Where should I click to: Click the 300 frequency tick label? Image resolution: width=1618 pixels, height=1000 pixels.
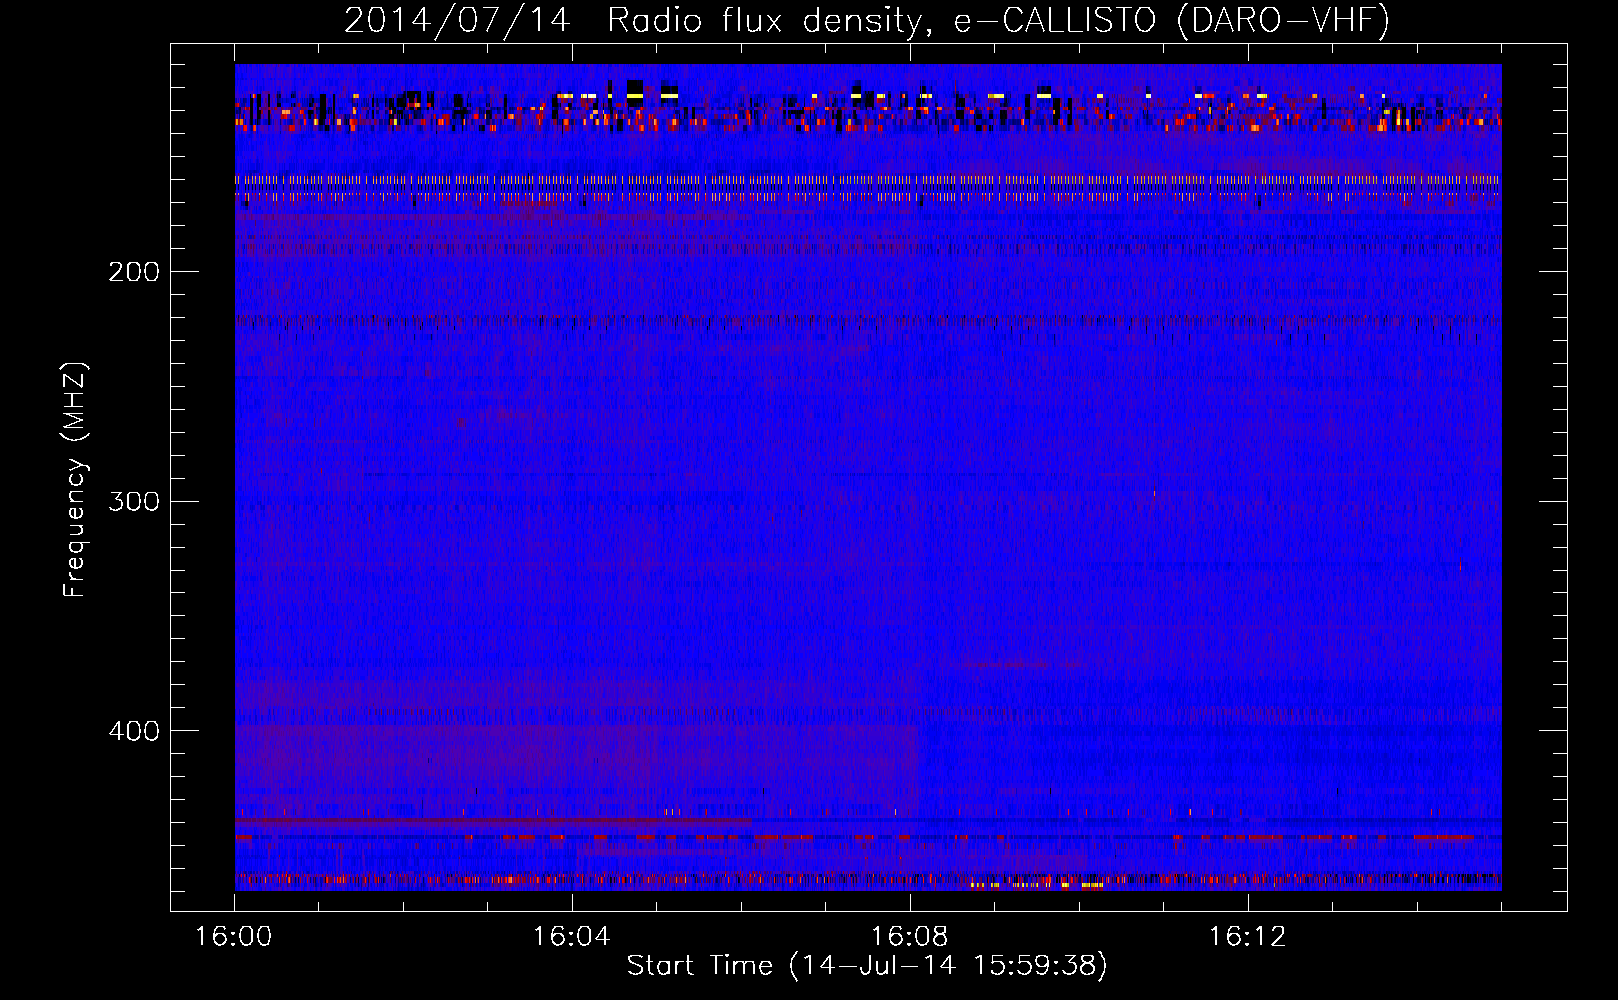tap(134, 501)
